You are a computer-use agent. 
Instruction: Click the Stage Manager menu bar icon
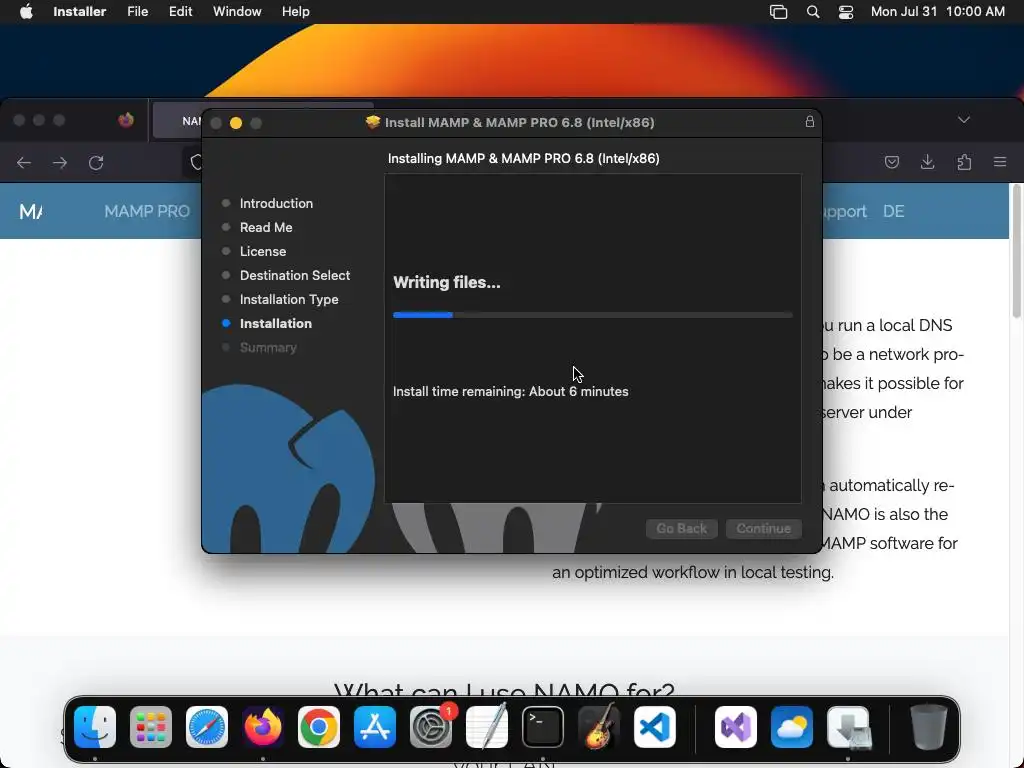click(x=778, y=12)
